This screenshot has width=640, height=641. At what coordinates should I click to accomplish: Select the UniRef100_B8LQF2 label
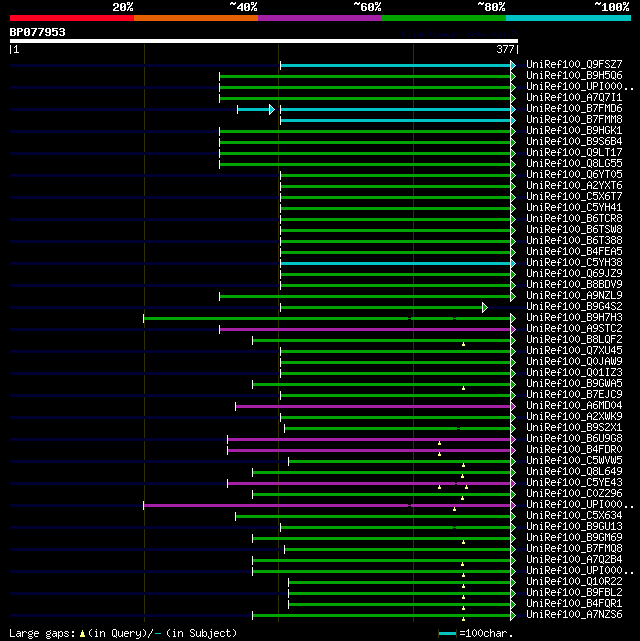pyautogui.click(x=574, y=340)
